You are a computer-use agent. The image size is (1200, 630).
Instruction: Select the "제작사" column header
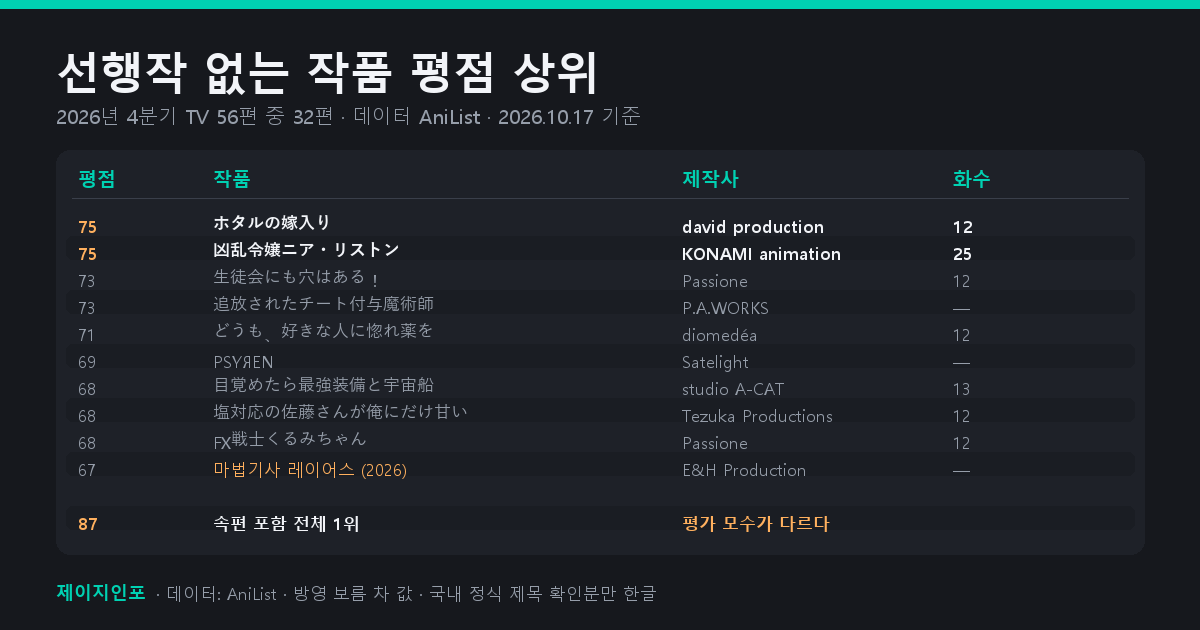[710, 179]
